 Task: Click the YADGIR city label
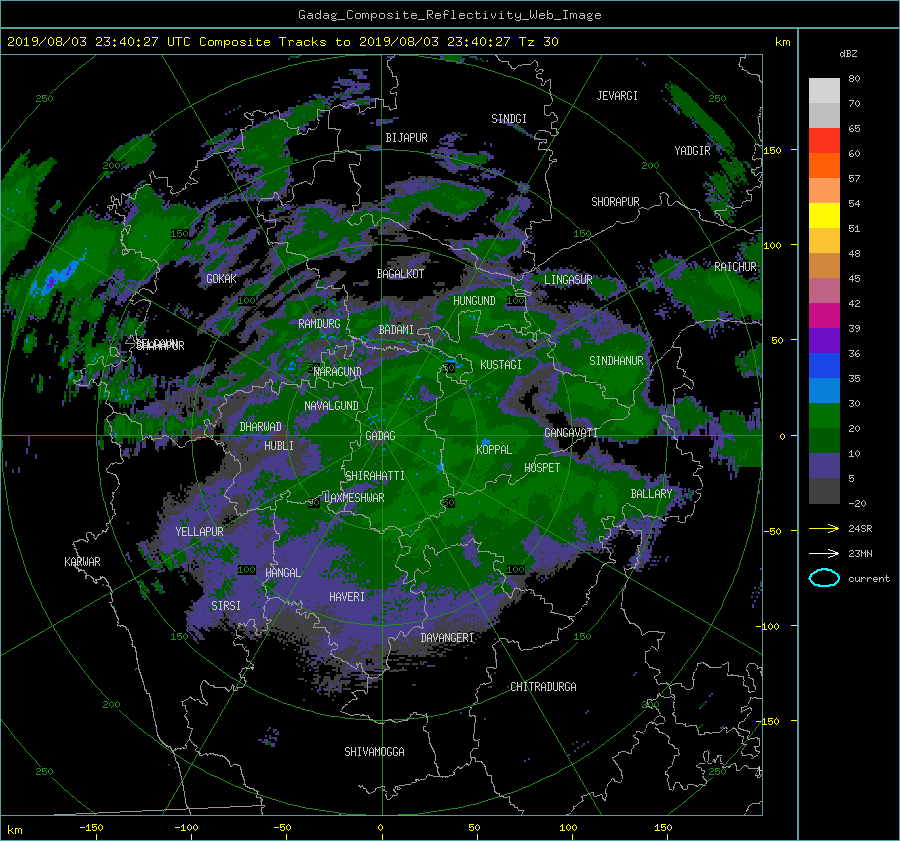pyautogui.click(x=692, y=151)
